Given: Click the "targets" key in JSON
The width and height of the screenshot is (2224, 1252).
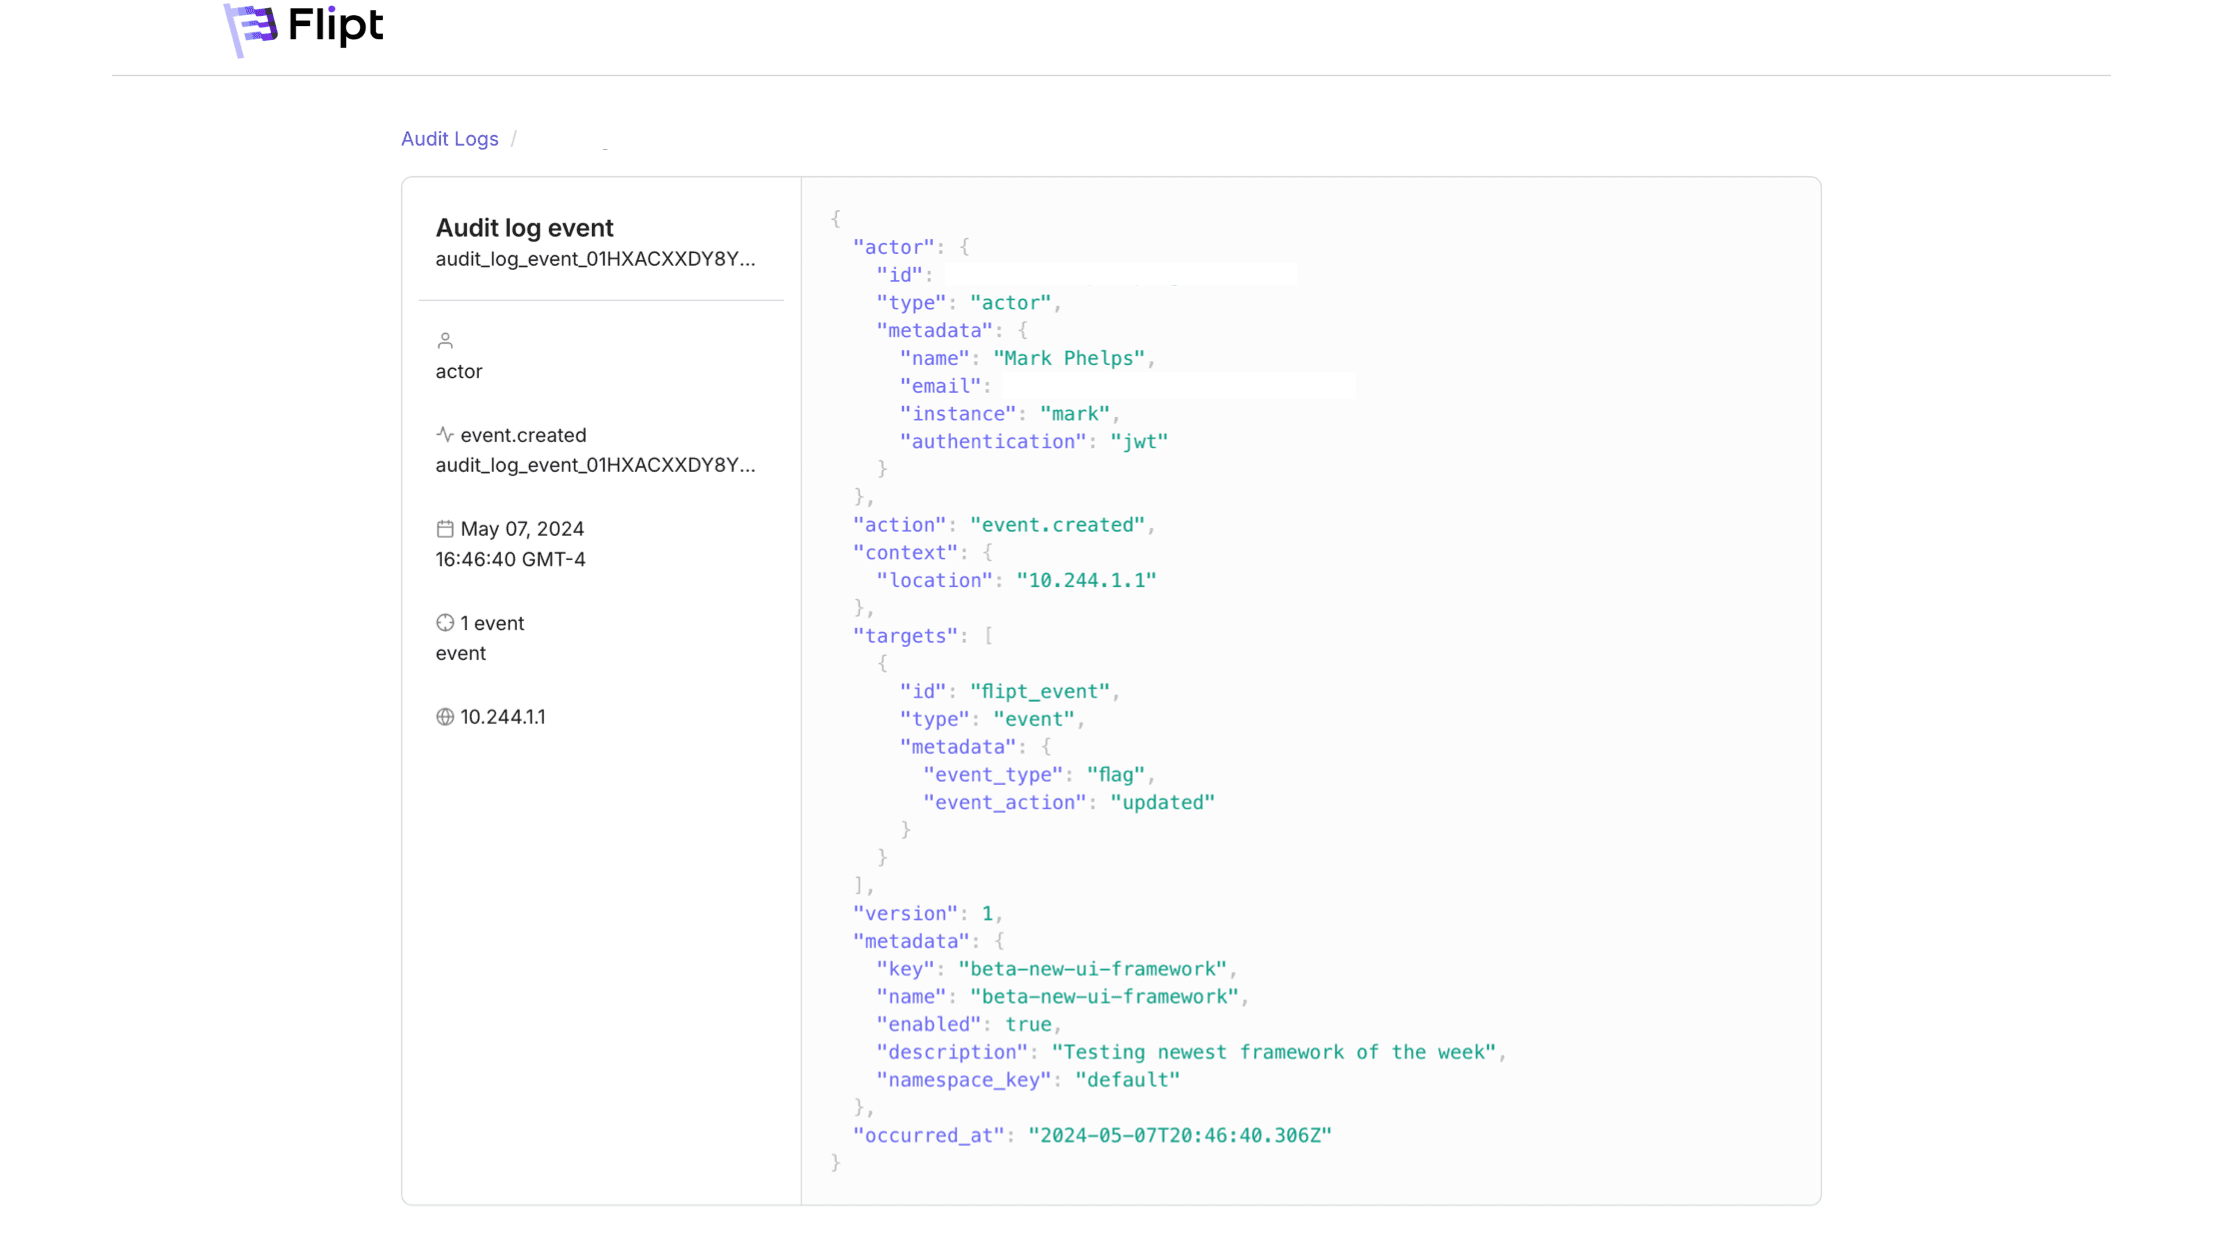Looking at the screenshot, I should coord(905,636).
